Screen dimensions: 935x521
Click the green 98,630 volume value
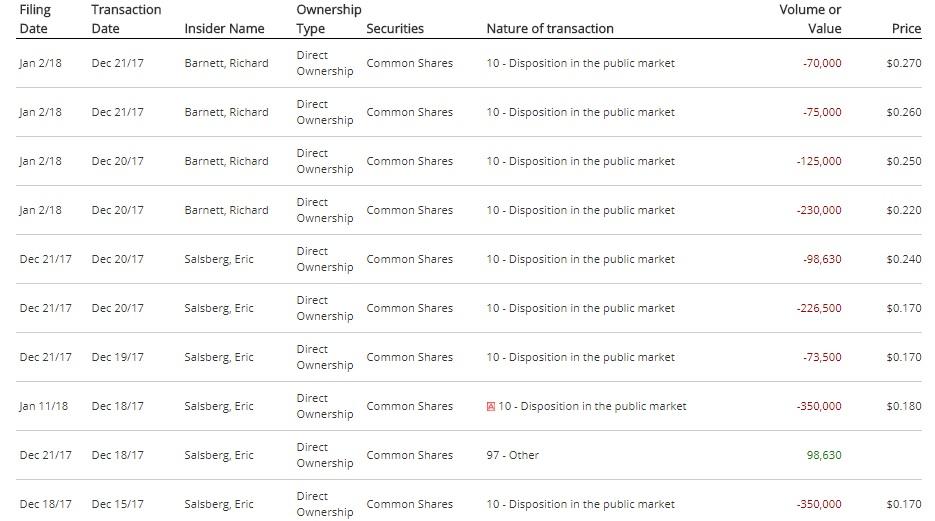[x=824, y=455]
